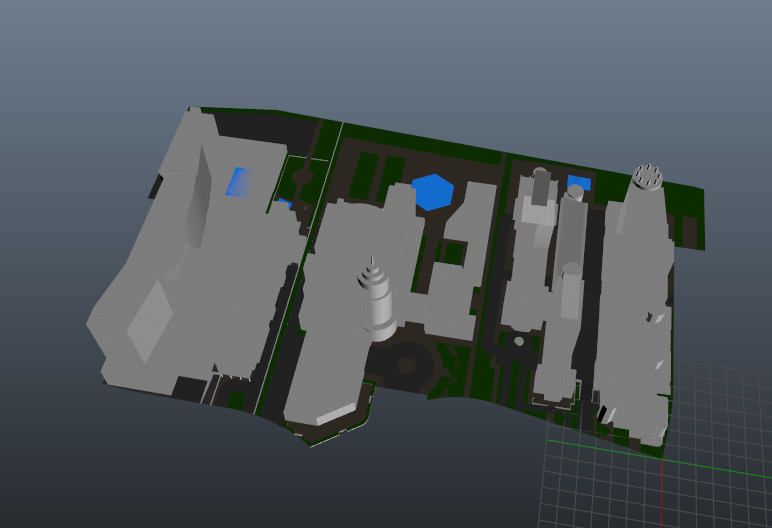Select the blue patch on the left building's roof
The height and width of the screenshot is (528, 772).
coord(239,181)
